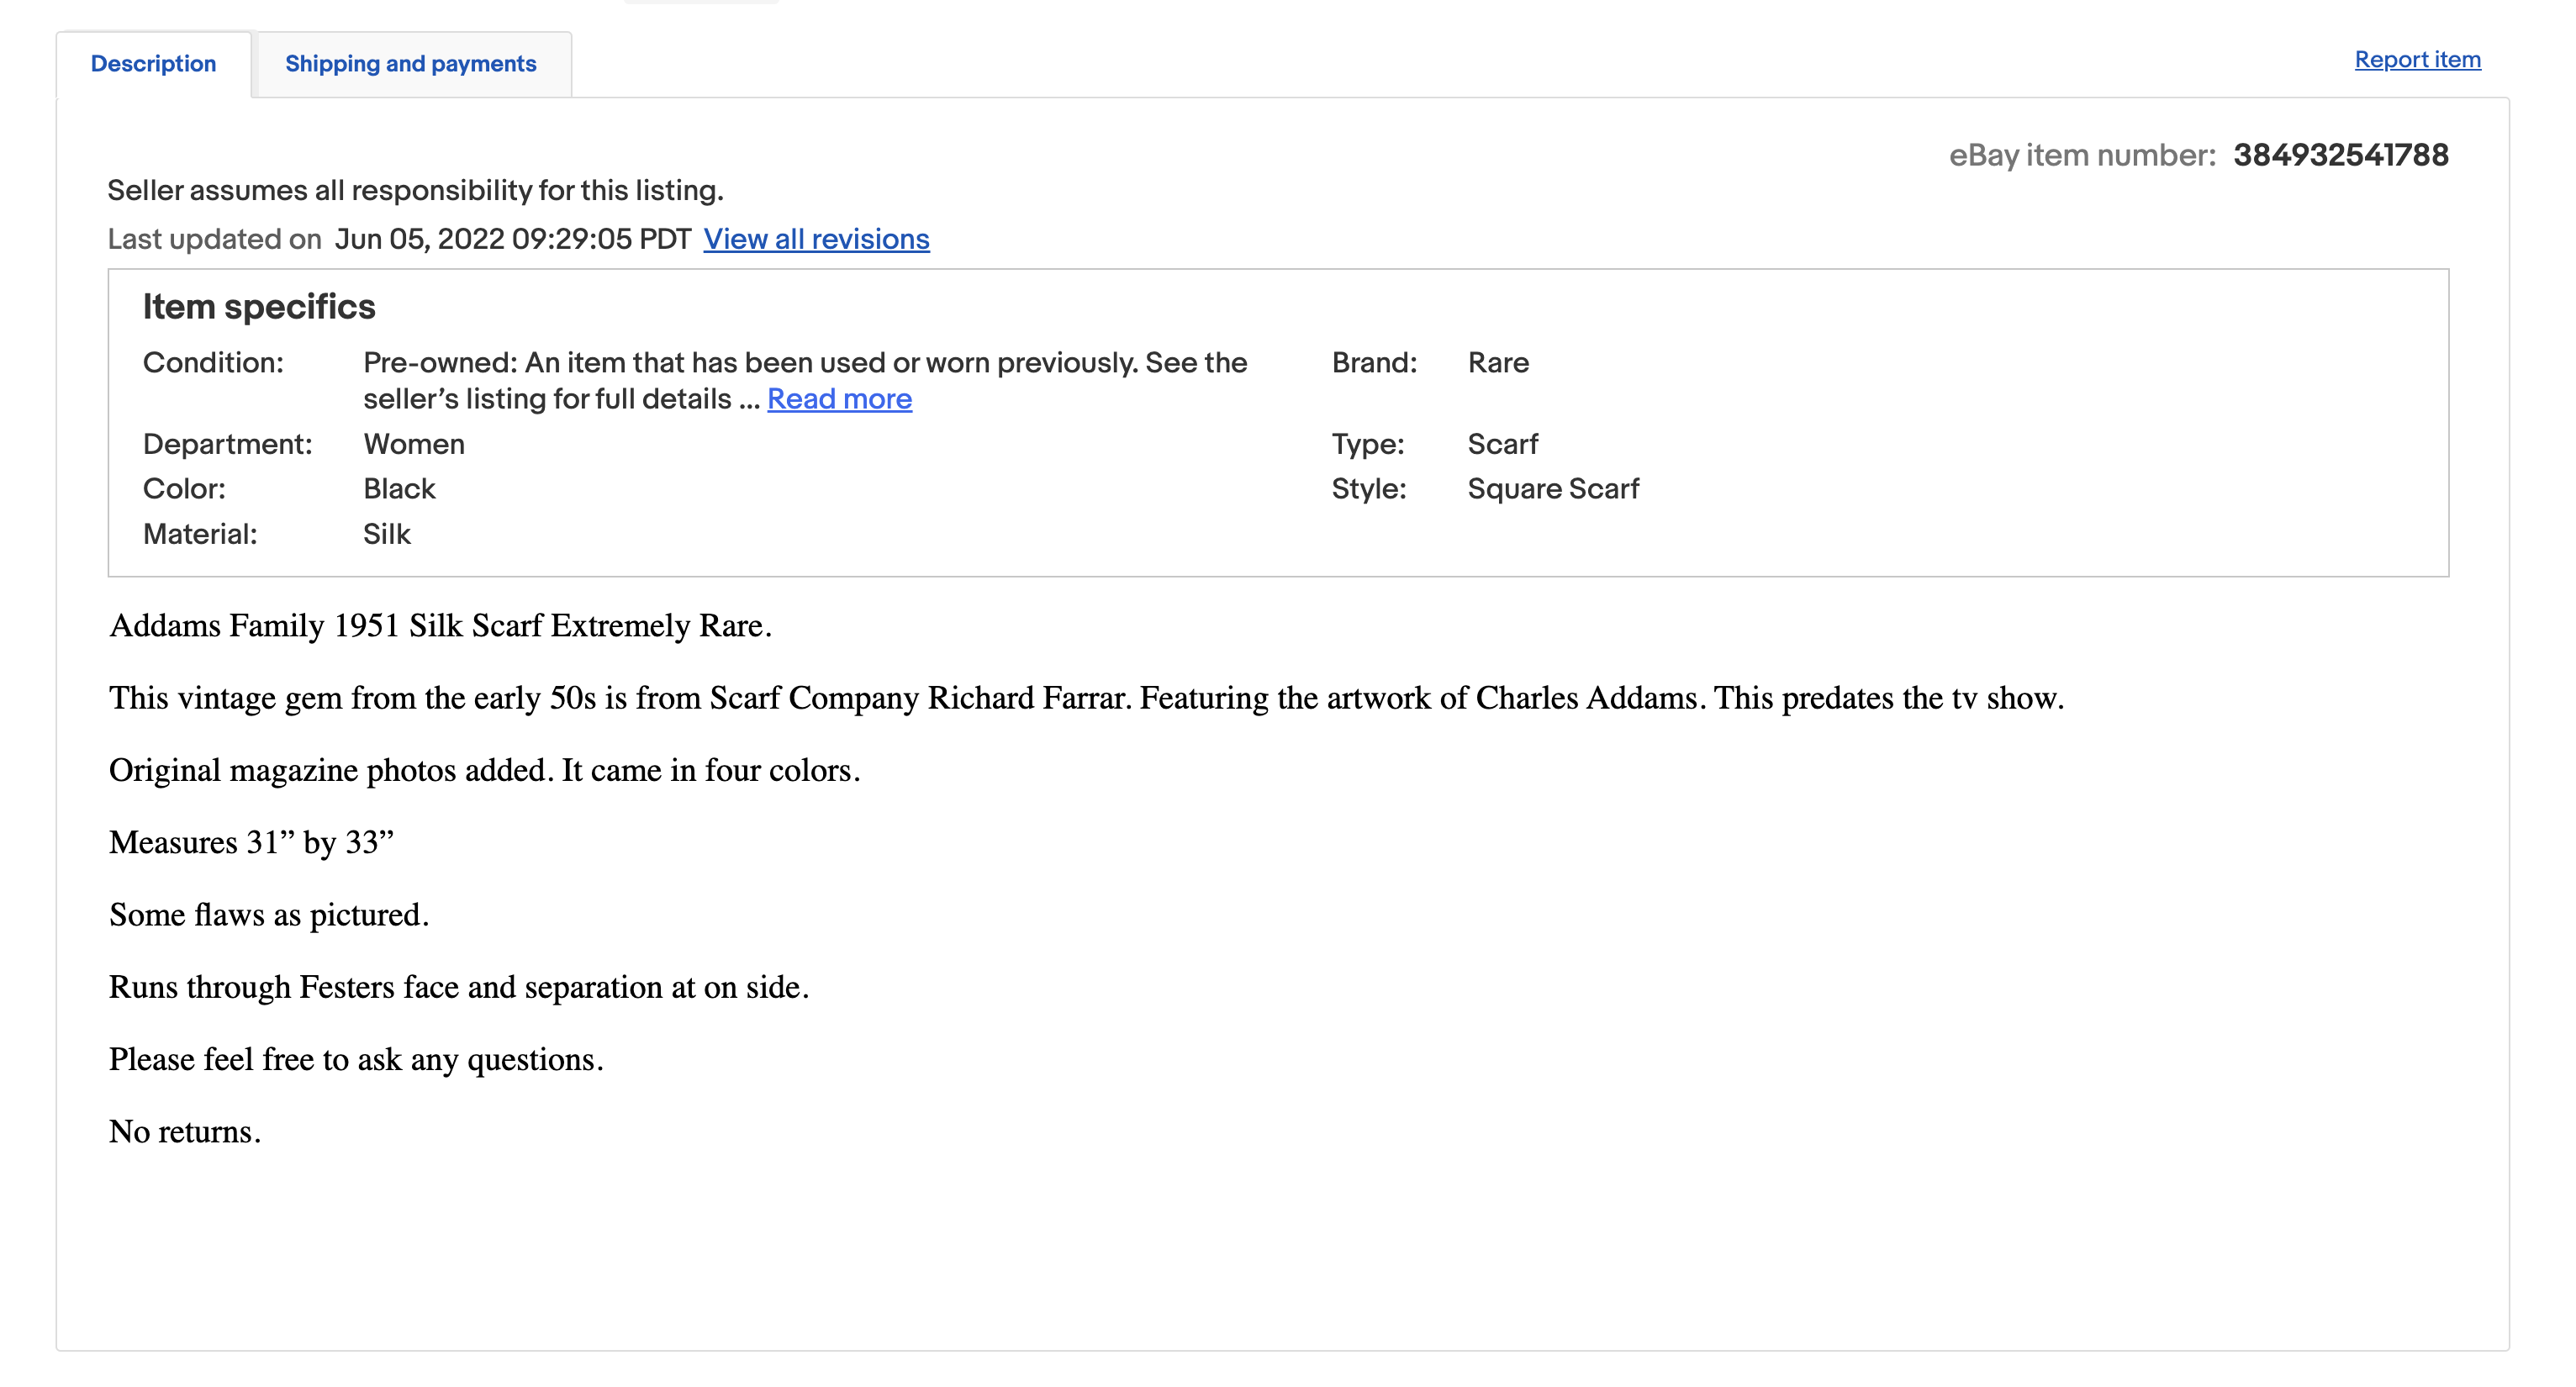This screenshot has height=1387, width=2576.
Task: Select the Brand value Rare
Action: pos(1498,362)
